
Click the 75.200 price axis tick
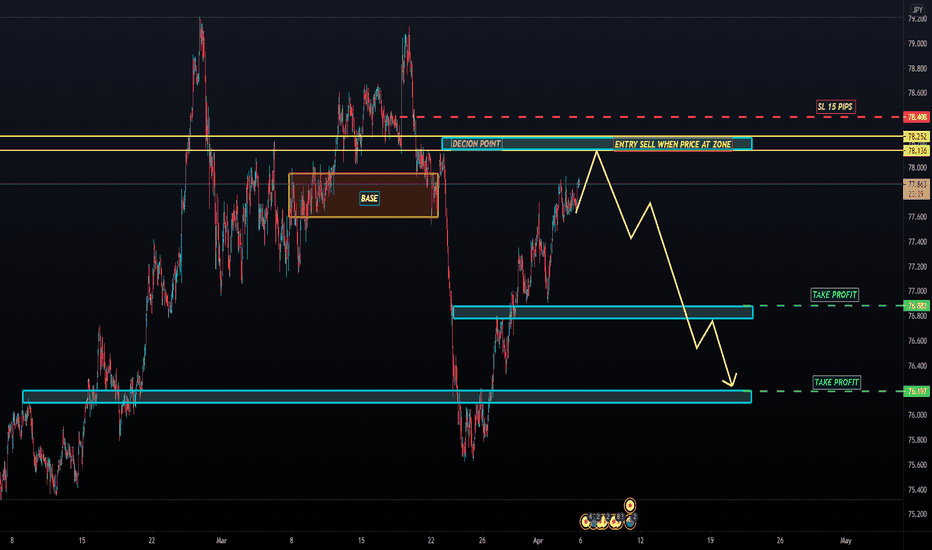click(917, 514)
